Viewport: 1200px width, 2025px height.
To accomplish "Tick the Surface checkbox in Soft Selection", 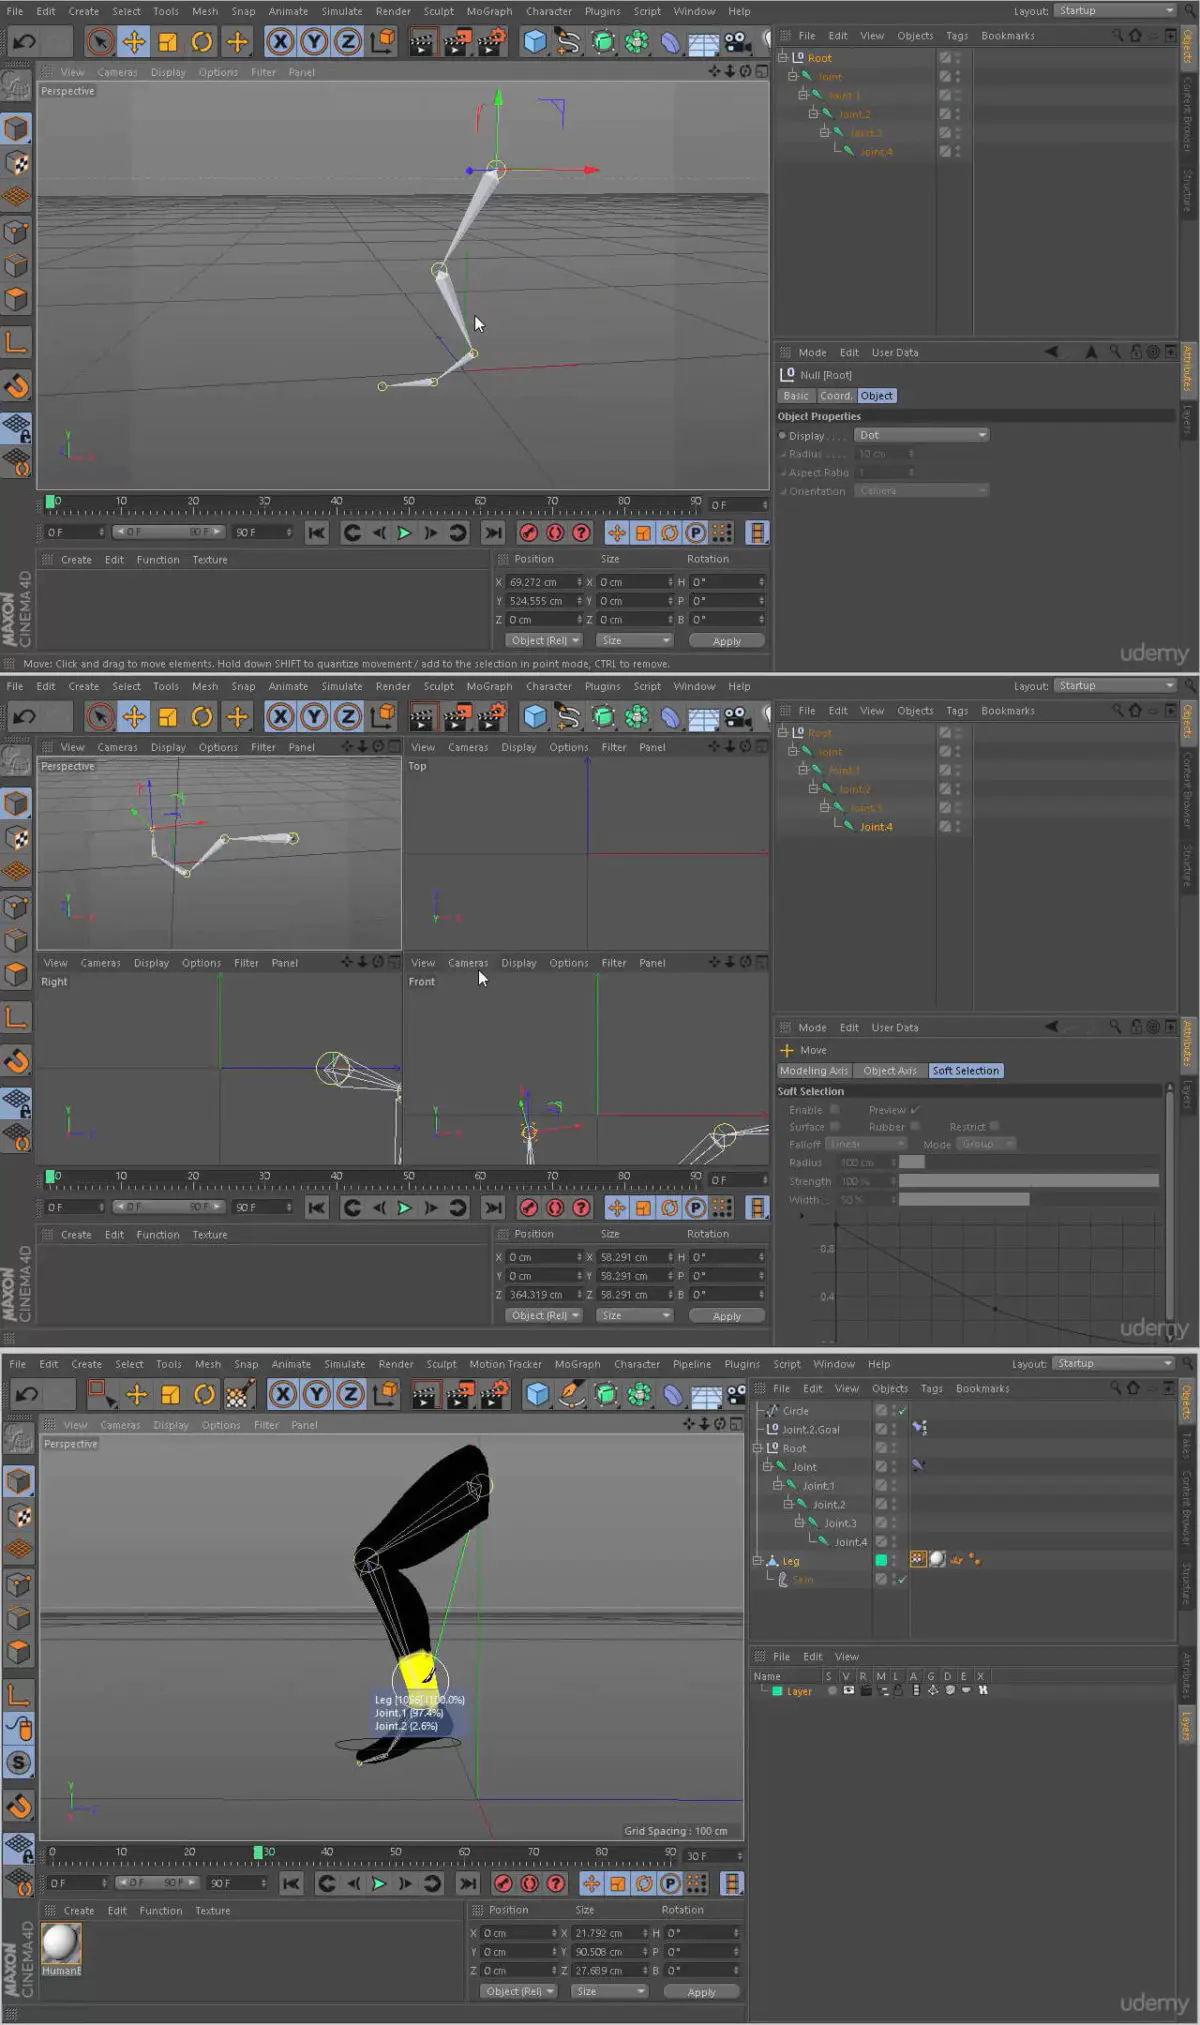I will click(x=834, y=1127).
